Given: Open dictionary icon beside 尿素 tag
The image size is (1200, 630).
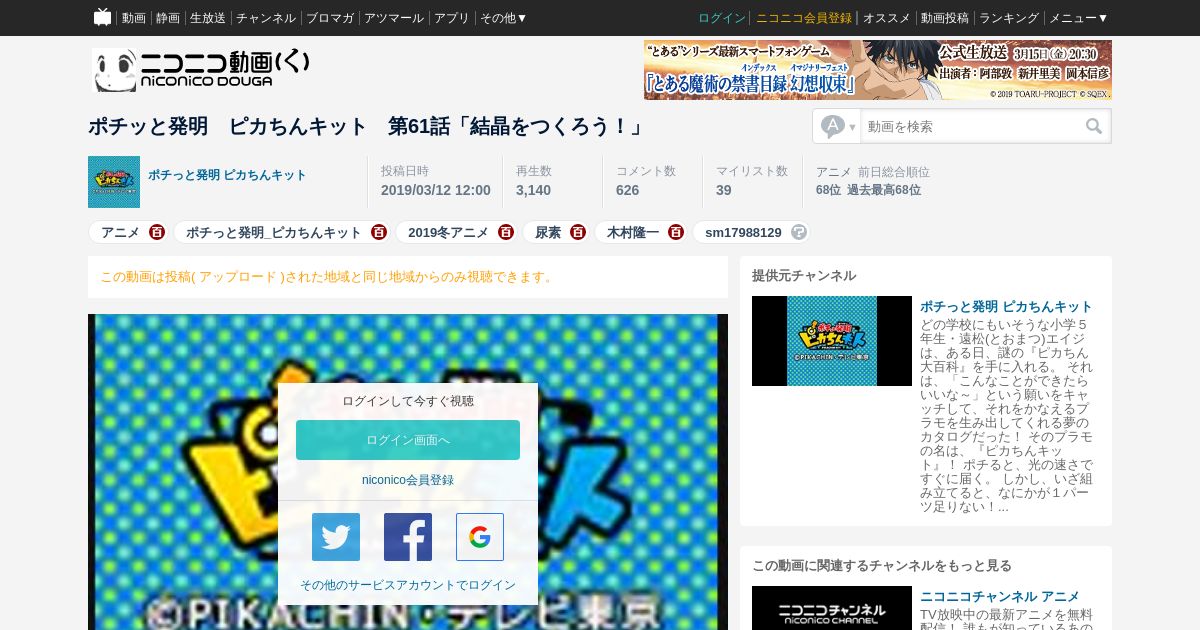Looking at the screenshot, I should (578, 232).
